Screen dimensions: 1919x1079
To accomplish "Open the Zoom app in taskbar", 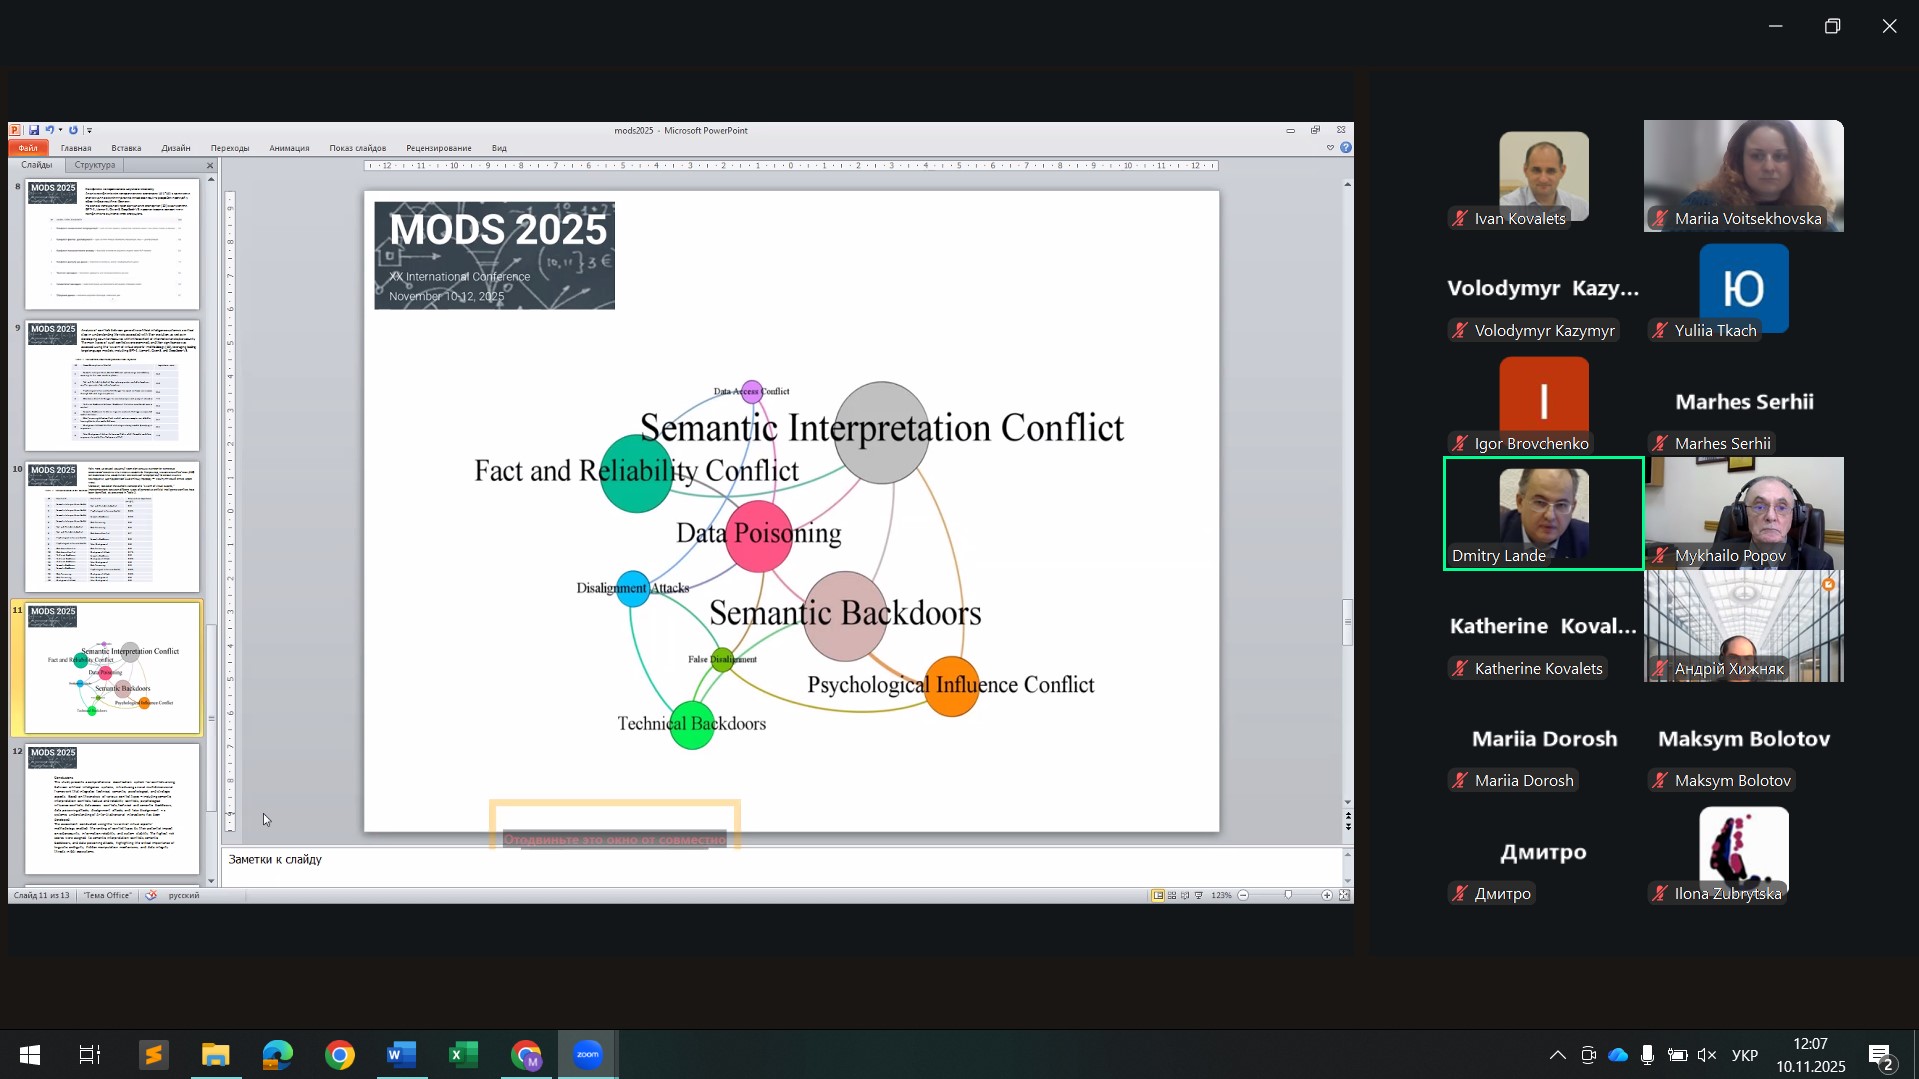I will pos(587,1055).
